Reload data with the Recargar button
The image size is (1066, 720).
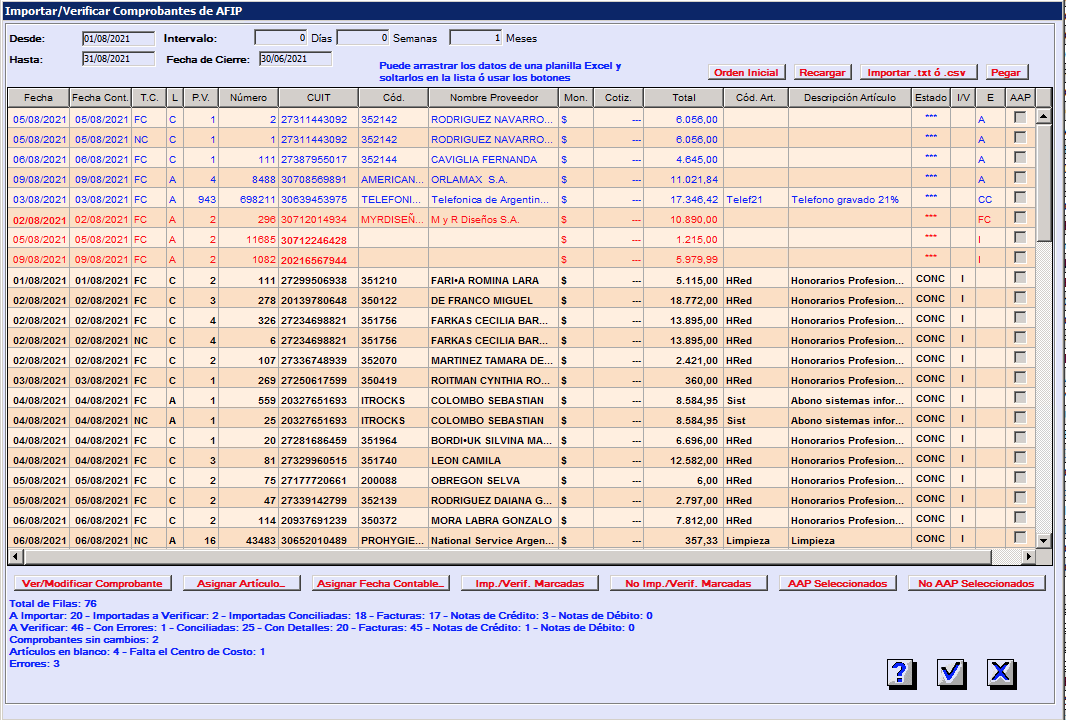pos(822,73)
